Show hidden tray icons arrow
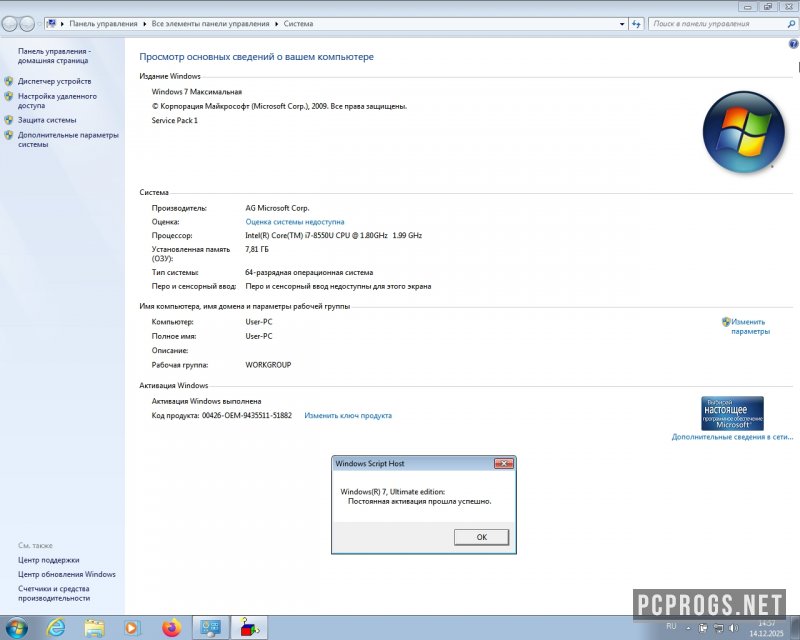800x640 pixels. (x=688, y=628)
